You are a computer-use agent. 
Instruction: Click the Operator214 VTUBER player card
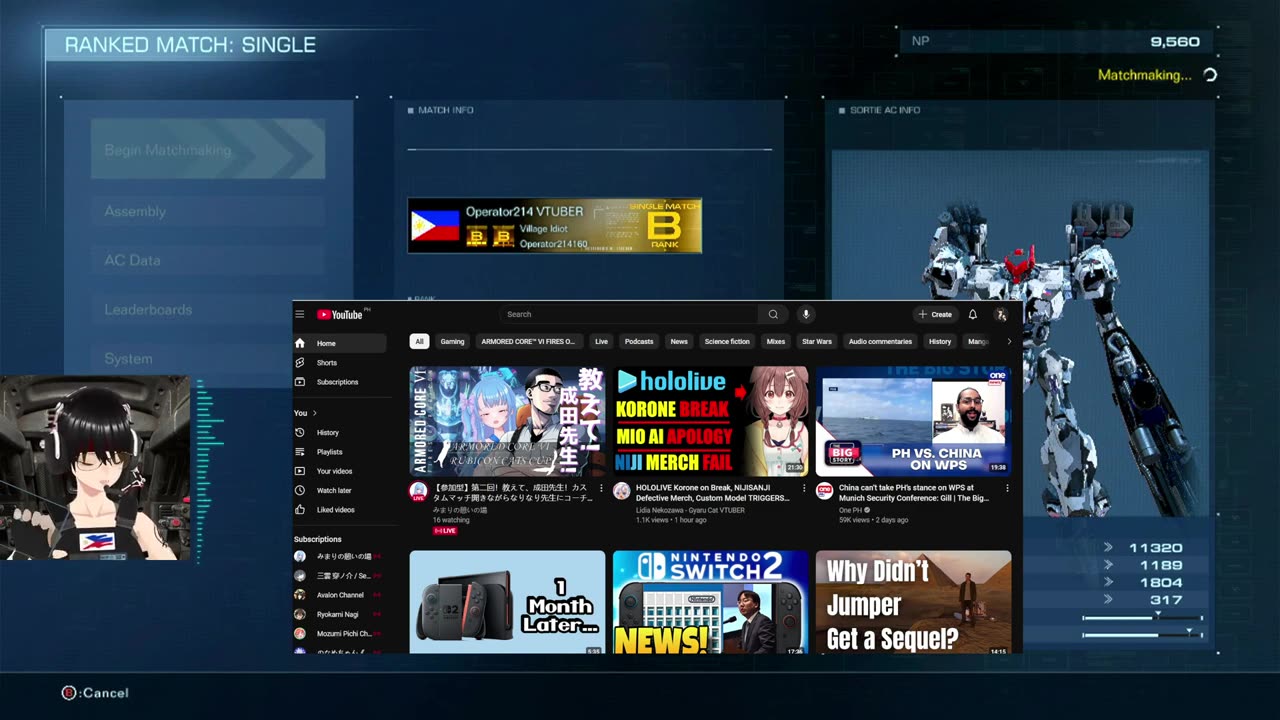(x=554, y=225)
